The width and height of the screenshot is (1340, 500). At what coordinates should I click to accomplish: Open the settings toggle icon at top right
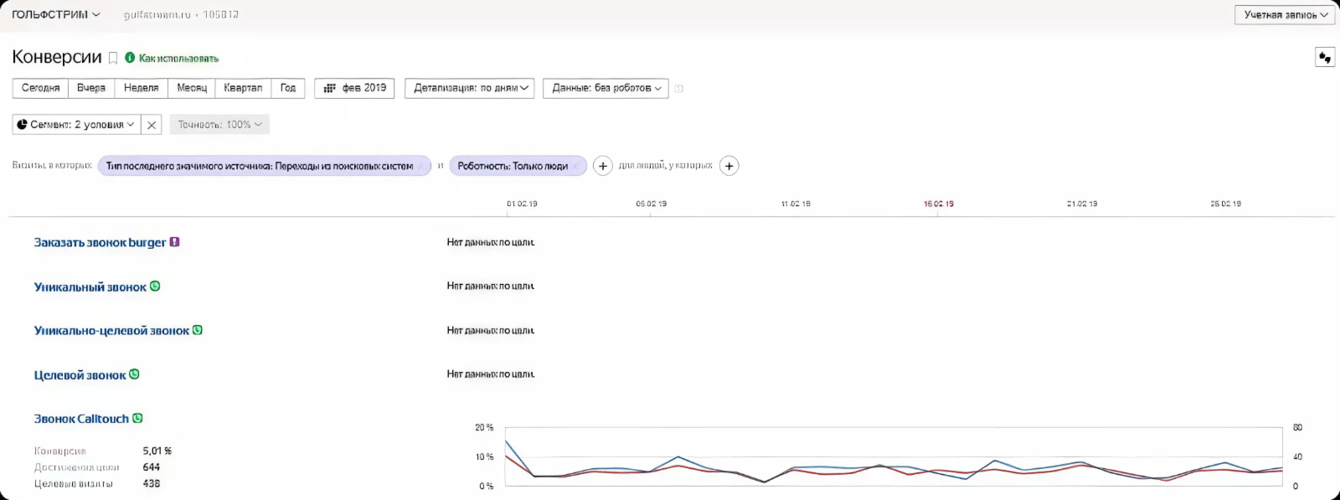click(x=1324, y=58)
